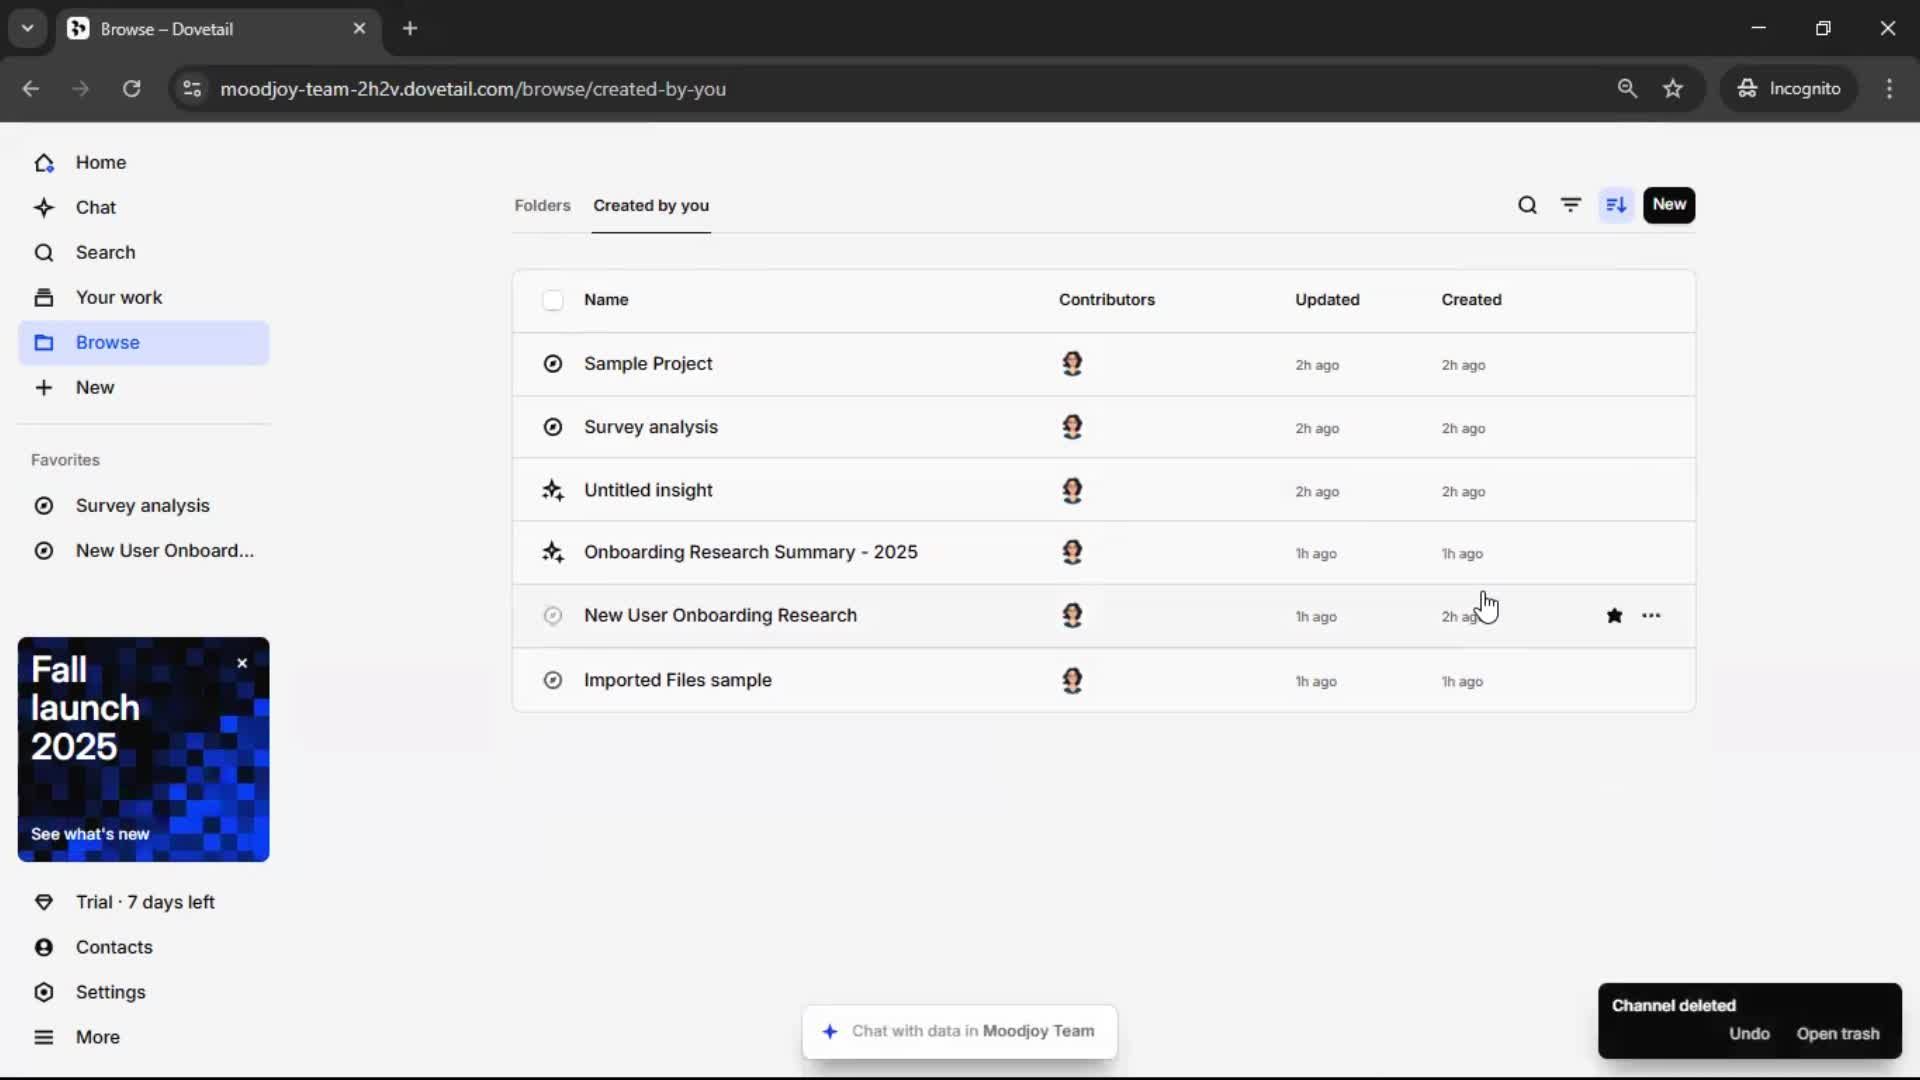
Task: Tick the select-all checkbox in header
Action: [553, 300]
